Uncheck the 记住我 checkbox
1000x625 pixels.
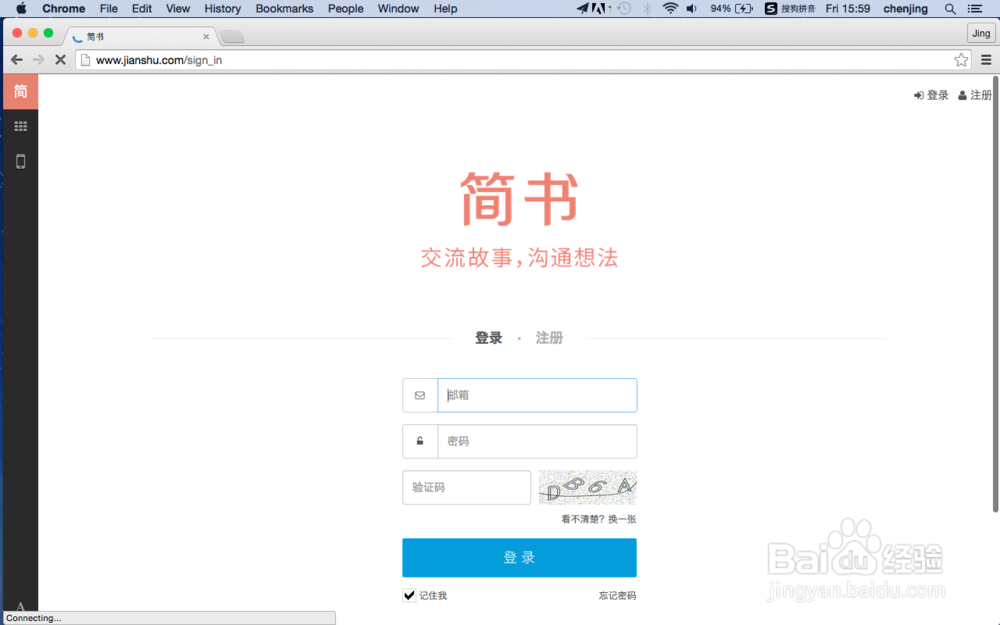tap(409, 594)
